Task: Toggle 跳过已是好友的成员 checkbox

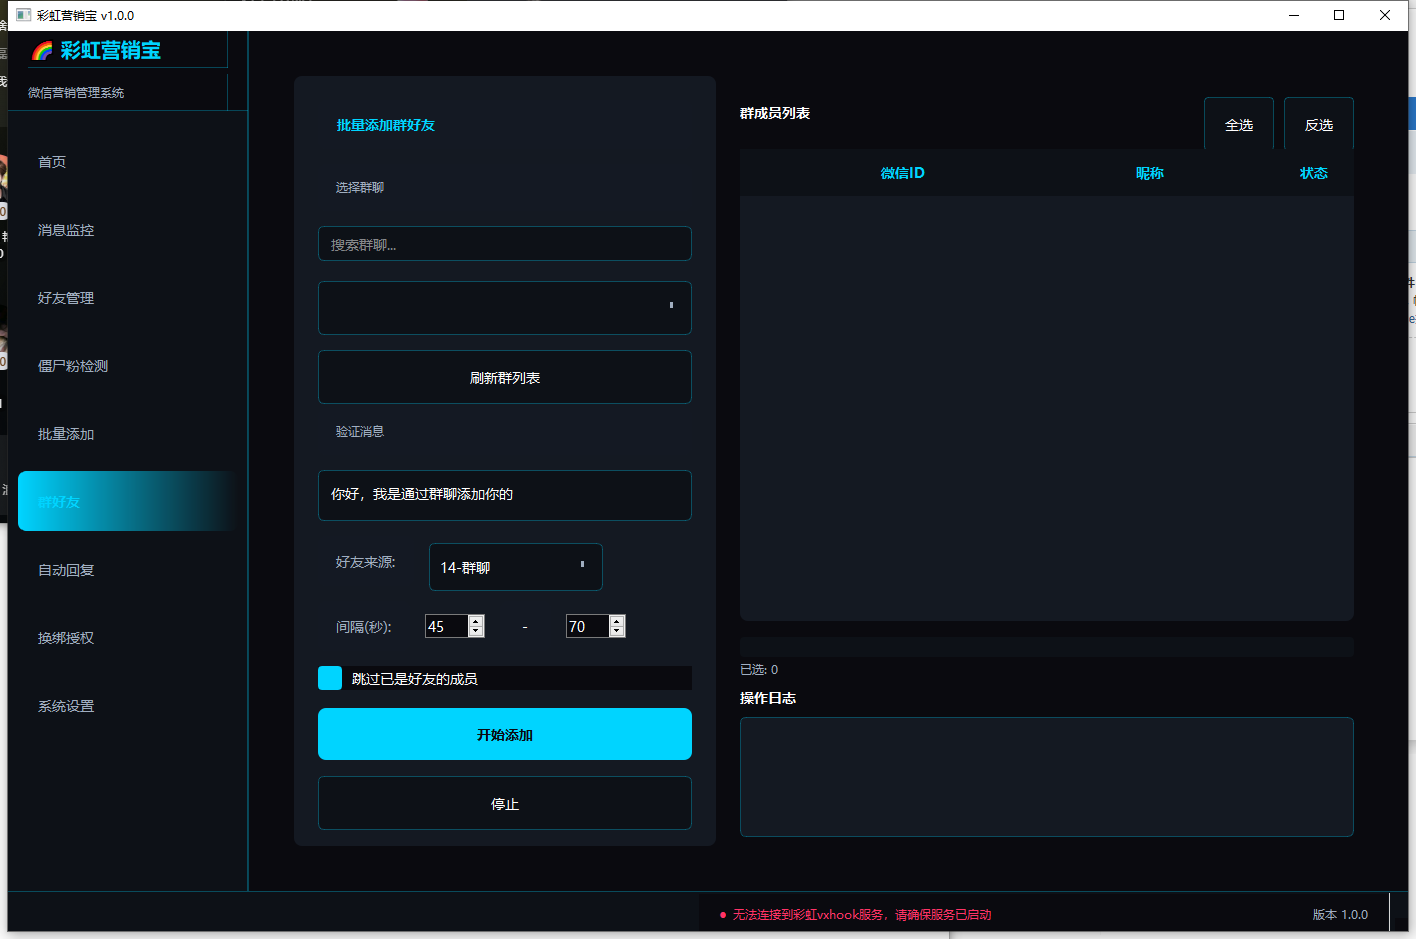Action: 330,678
